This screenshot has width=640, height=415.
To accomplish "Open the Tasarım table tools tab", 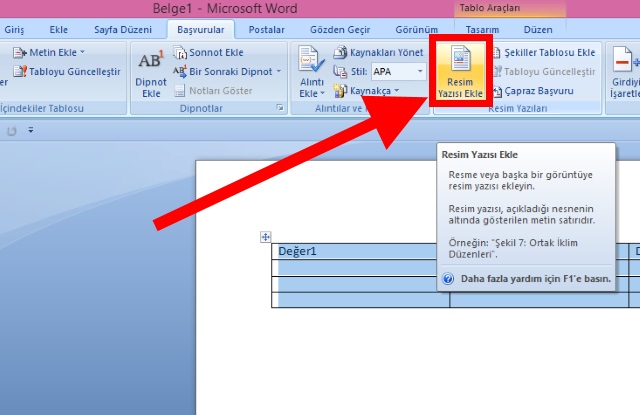I will 482,30.
